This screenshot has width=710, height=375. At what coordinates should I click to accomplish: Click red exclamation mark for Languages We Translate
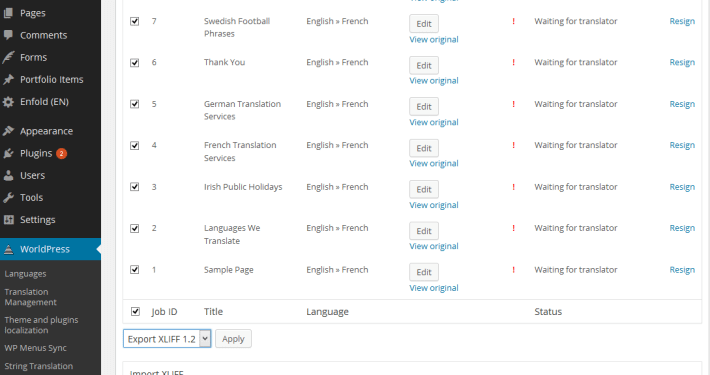click(x=513, y=228)
